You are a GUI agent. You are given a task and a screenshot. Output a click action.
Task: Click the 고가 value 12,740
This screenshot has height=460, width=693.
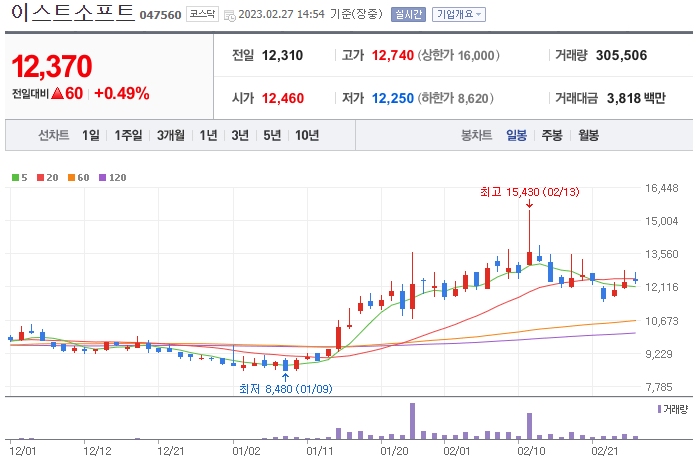pos(392,56)
